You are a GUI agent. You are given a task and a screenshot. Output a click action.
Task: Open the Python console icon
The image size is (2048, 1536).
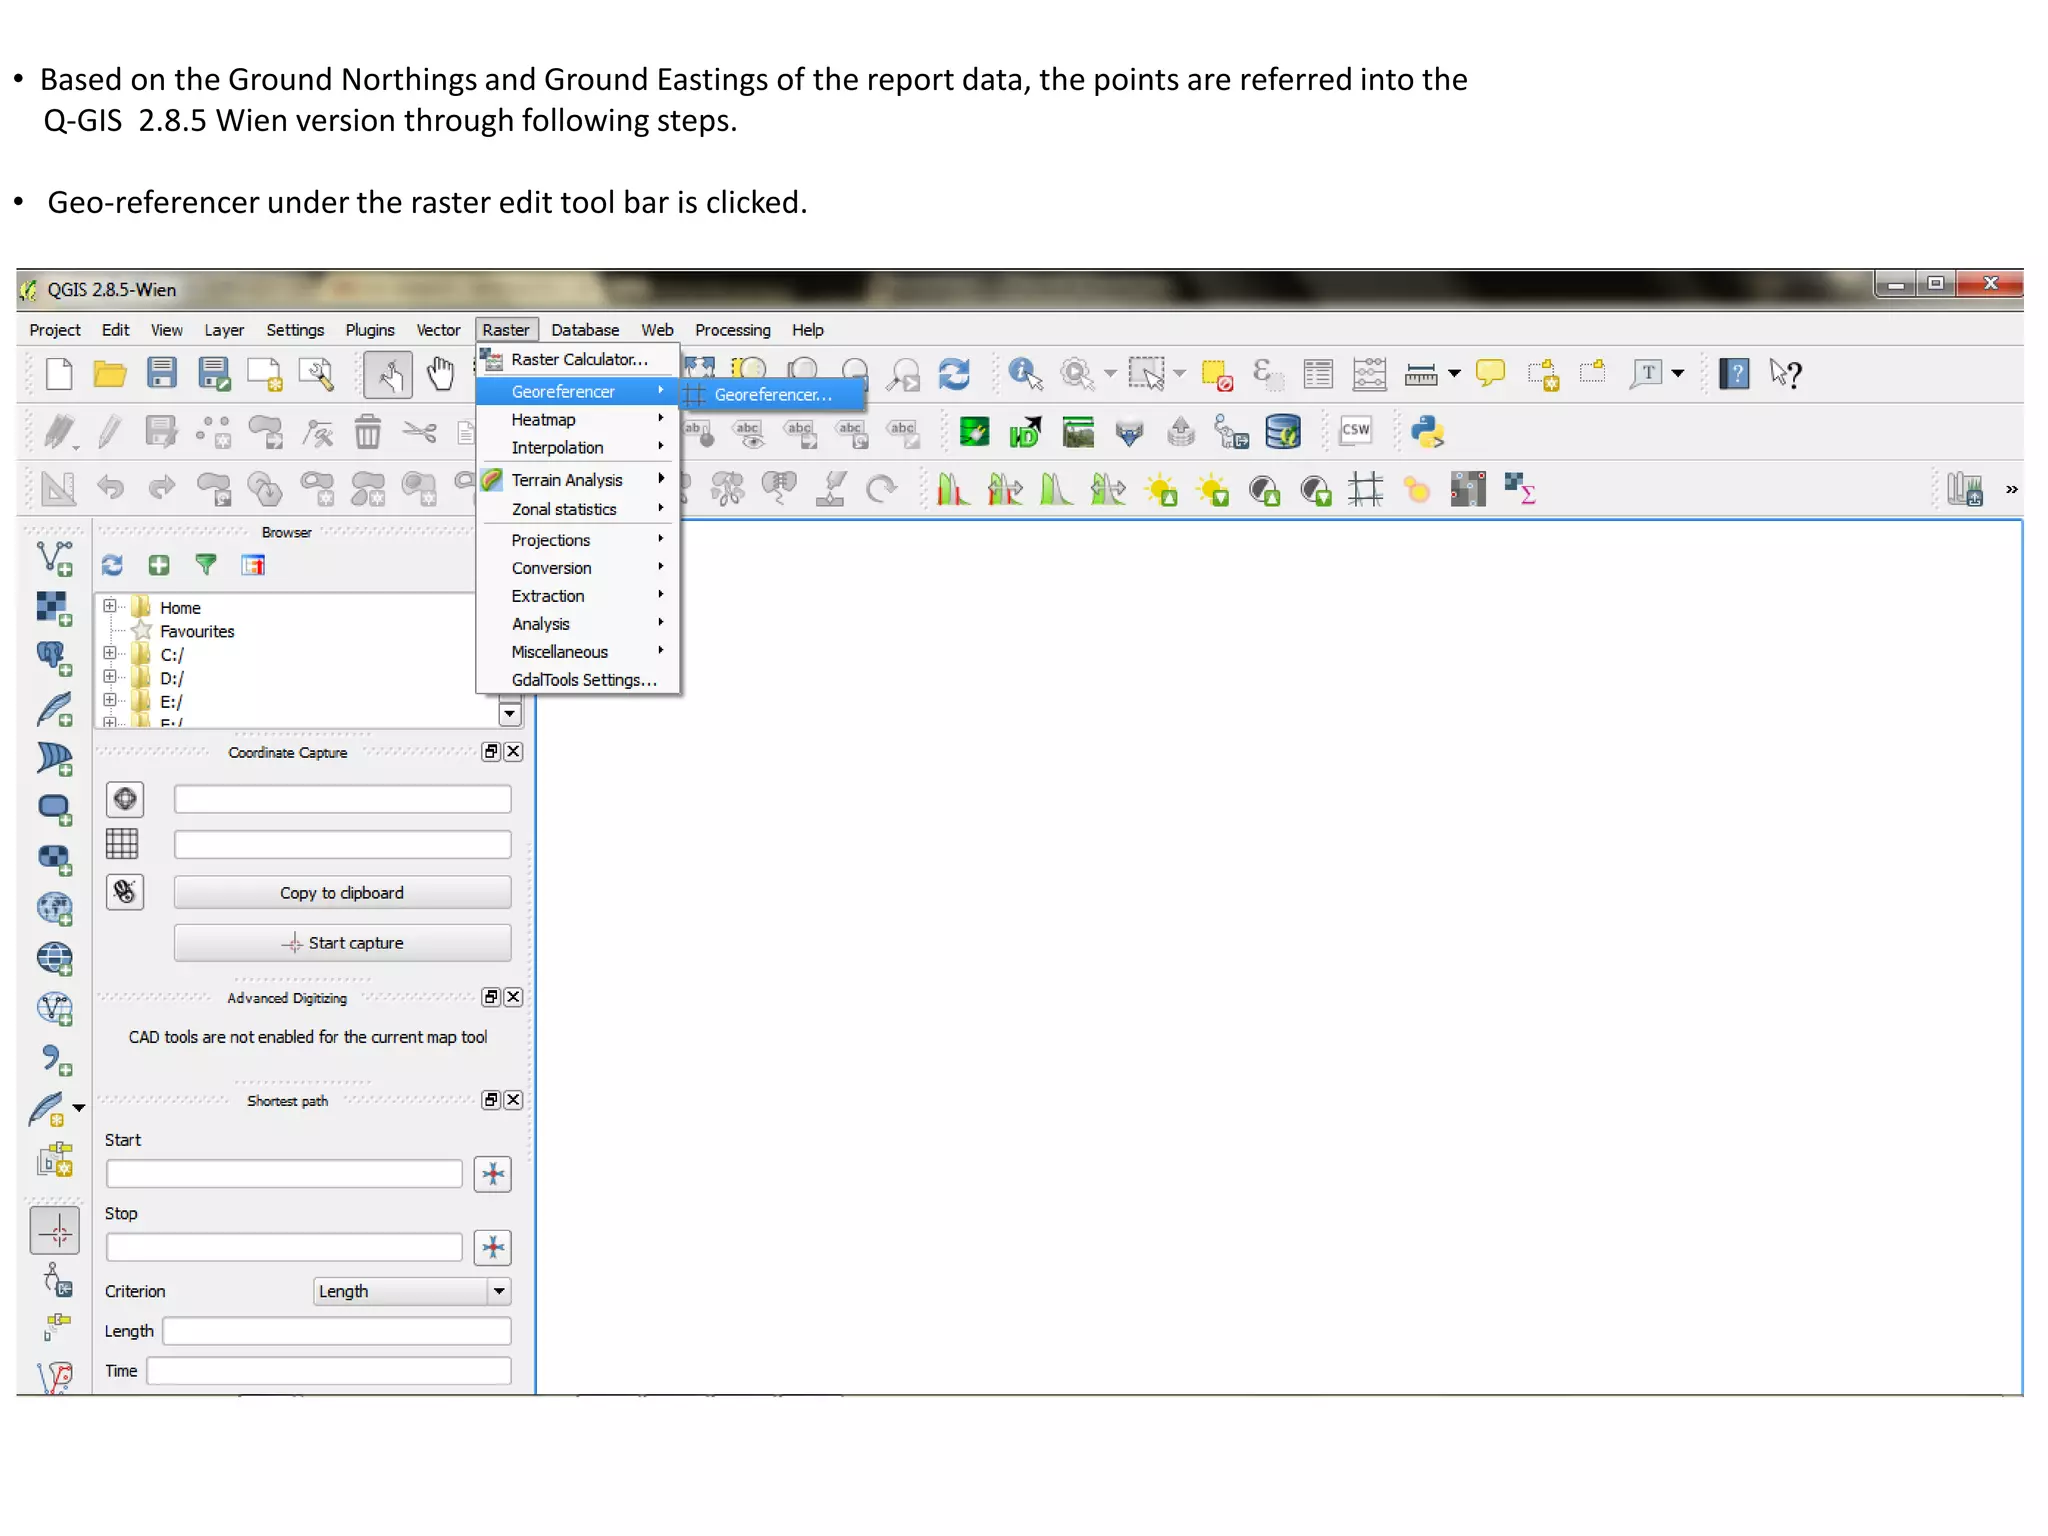[x=1428, y=432]
